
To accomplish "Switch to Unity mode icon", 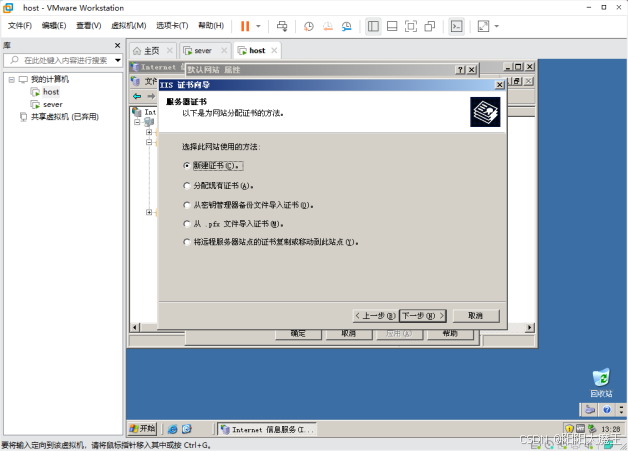I will tap(430, 26).
